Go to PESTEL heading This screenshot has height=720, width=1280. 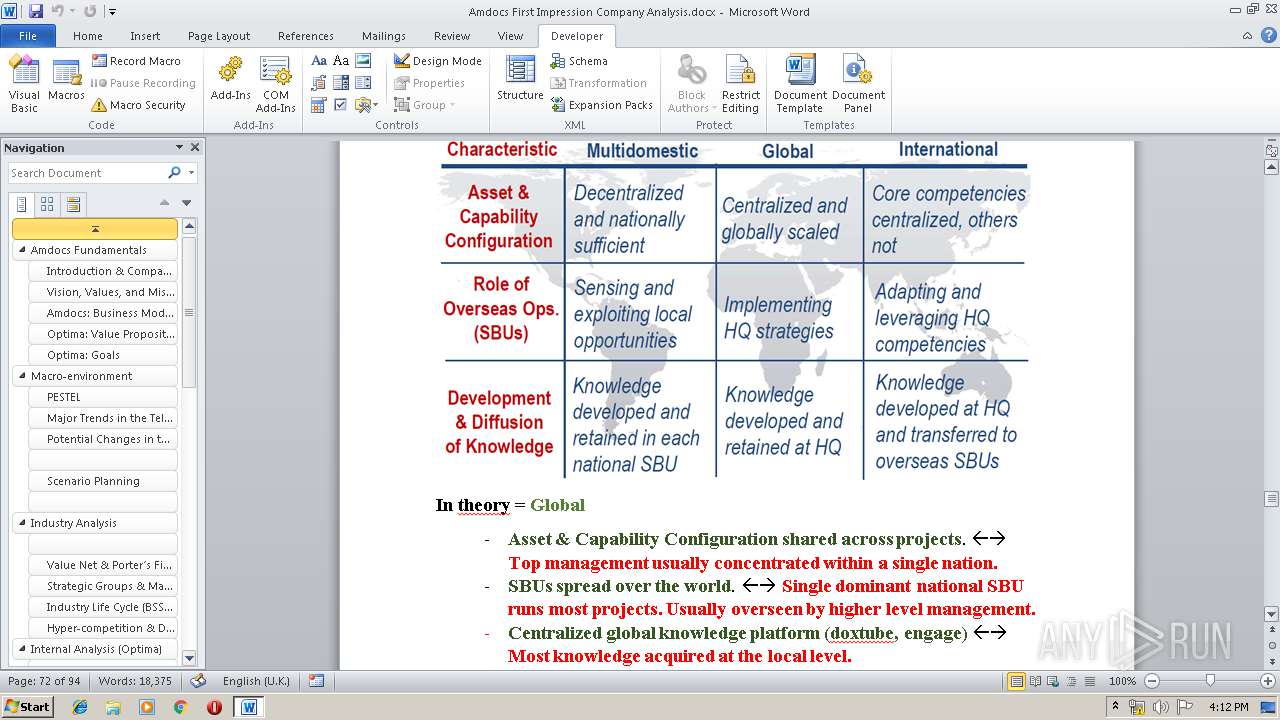(x=103, y=397)
